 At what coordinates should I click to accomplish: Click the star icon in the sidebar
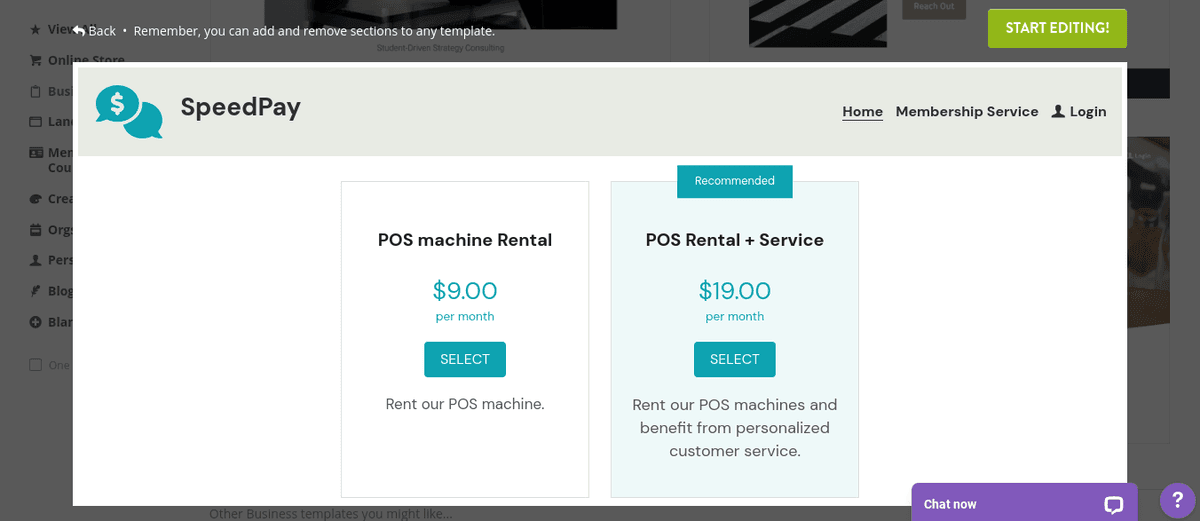(x=36, y=30)
